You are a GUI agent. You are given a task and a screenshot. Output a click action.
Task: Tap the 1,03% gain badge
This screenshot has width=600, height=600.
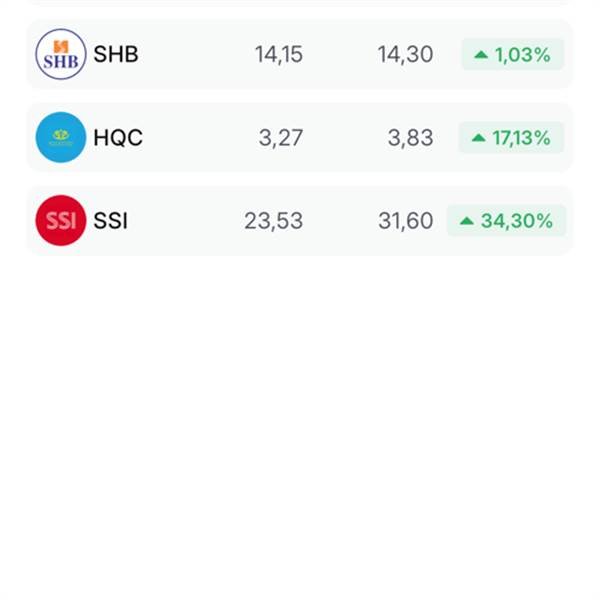tap(513, 54)
